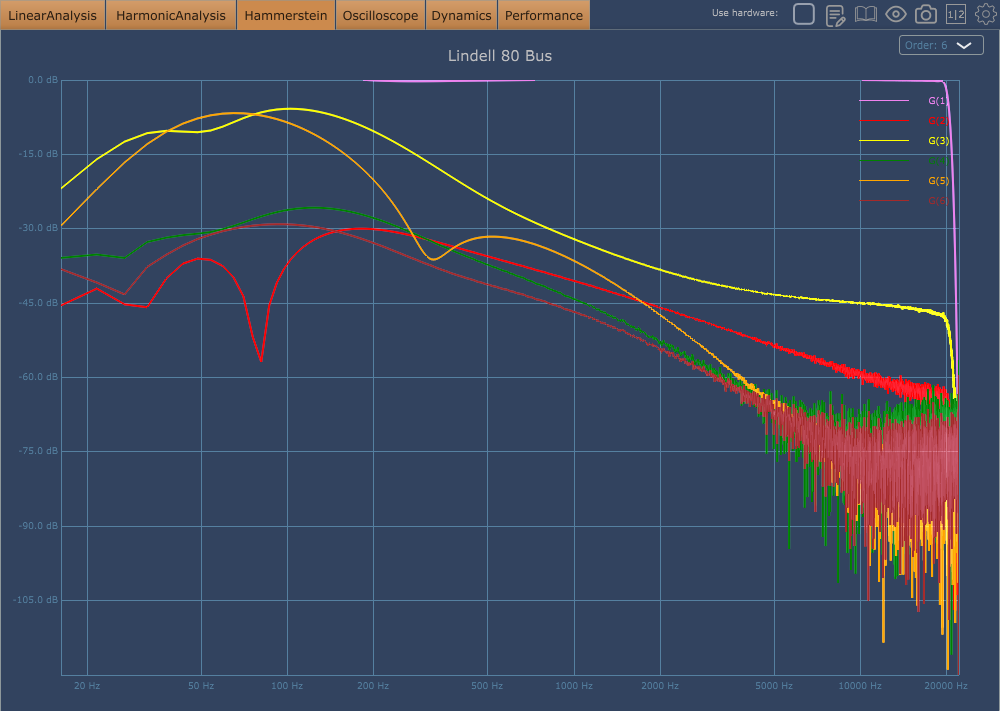The height and width of the screenshot is (711, 1000).
Task: Take a snapshot with the camera icon
Action: (925, 14)
